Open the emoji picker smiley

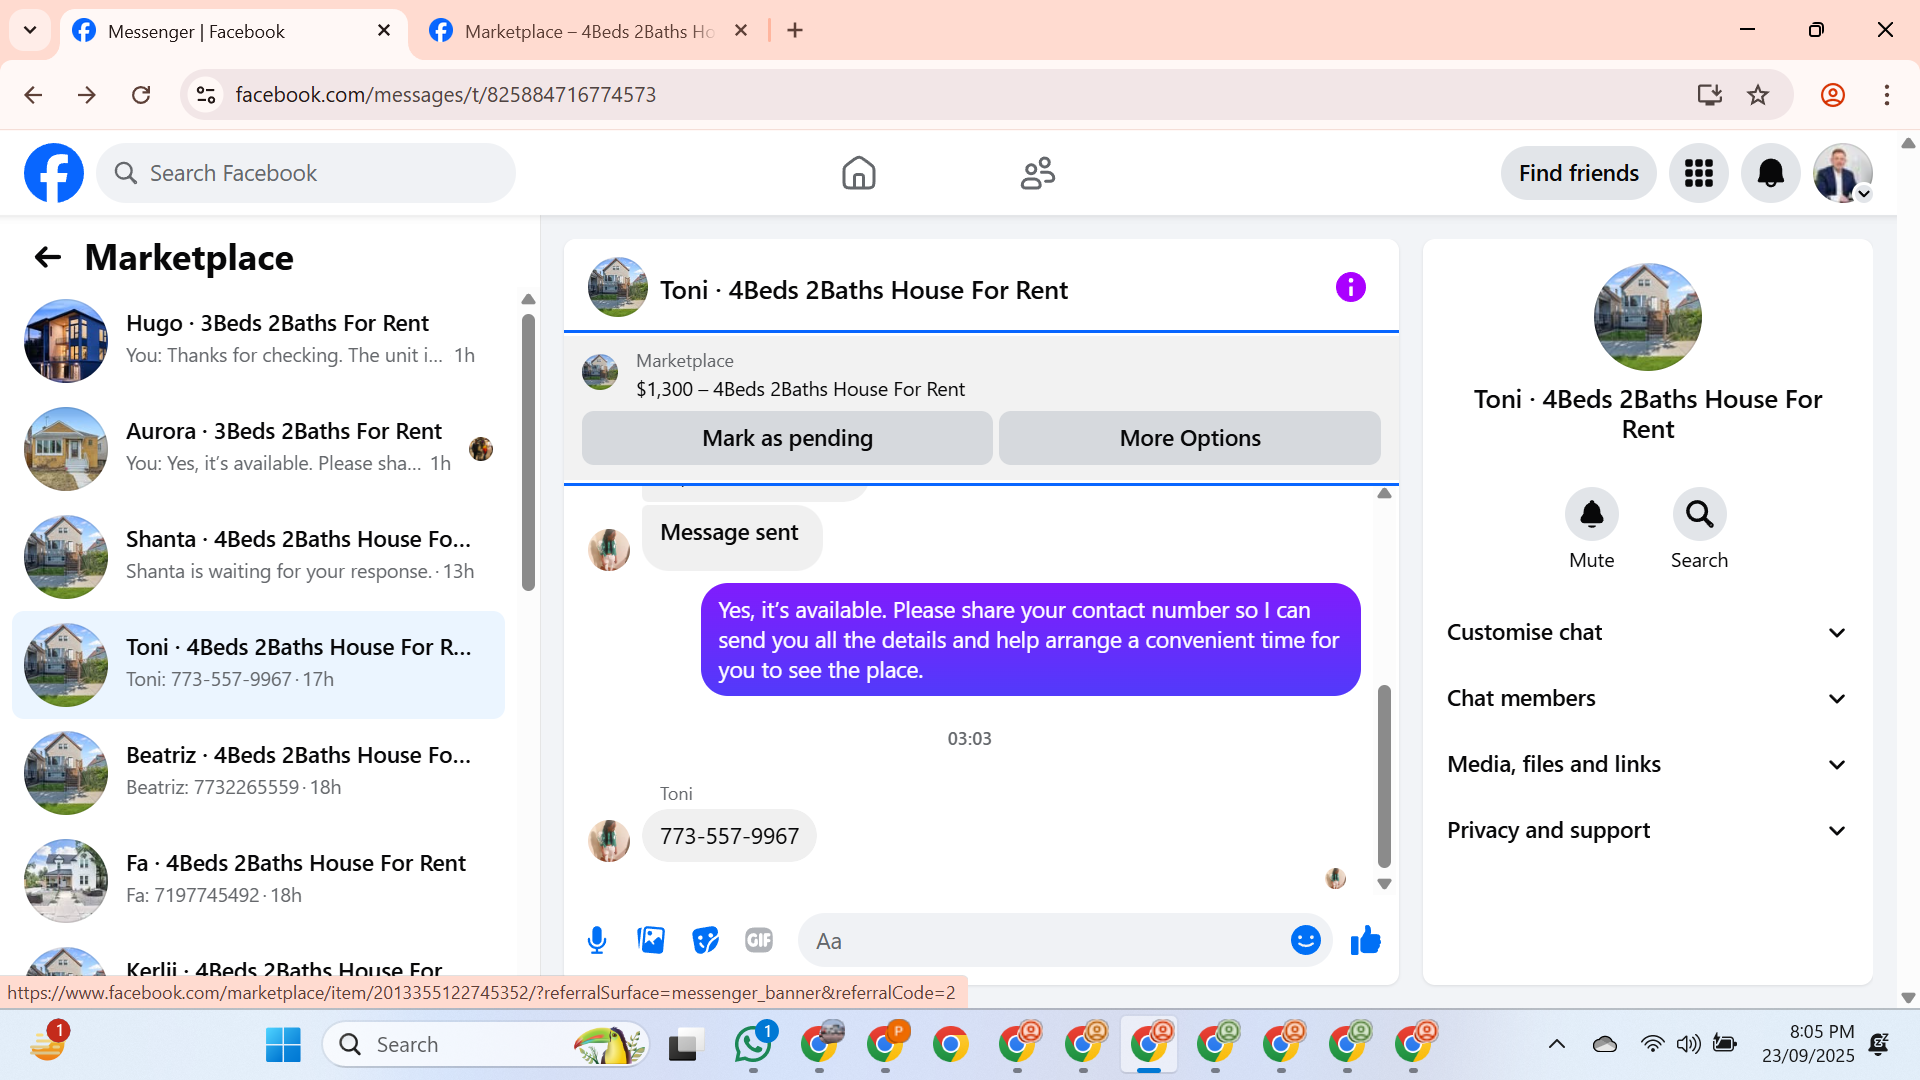(1305, 940)
